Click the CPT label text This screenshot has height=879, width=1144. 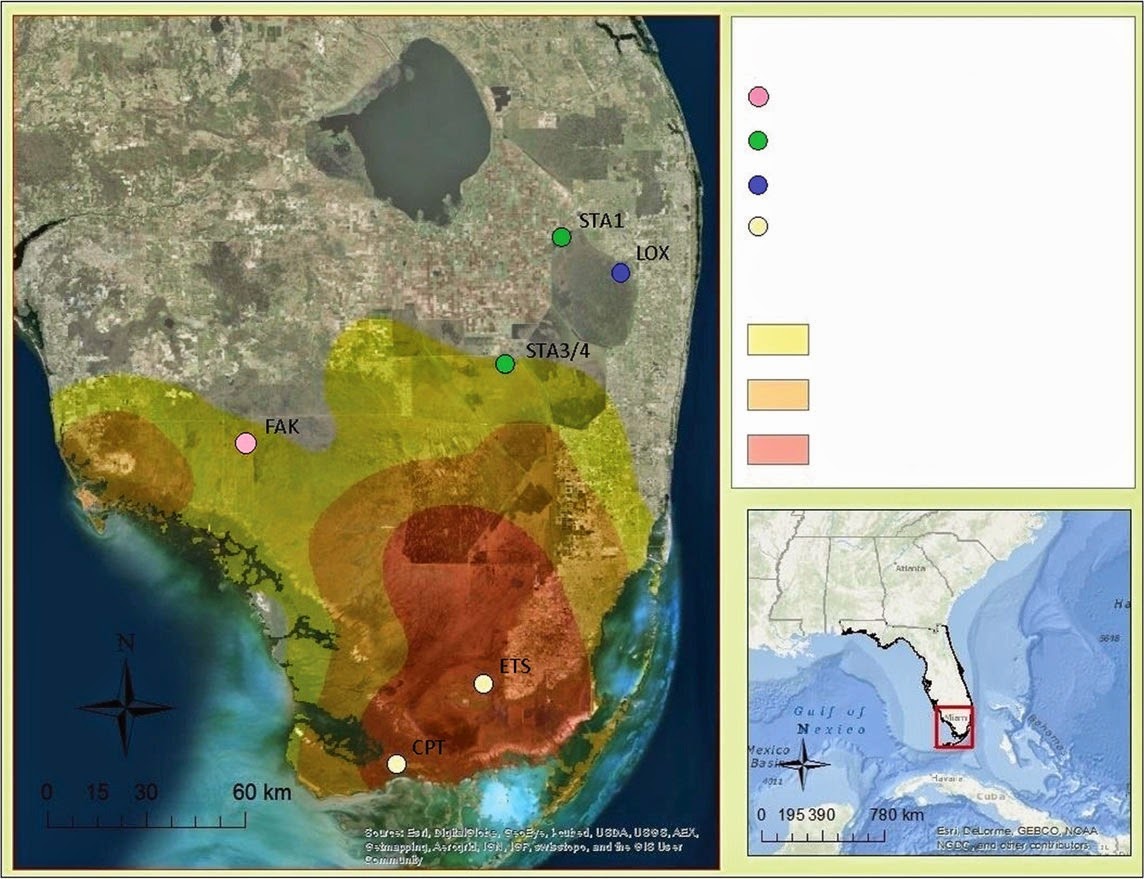(429, 748)
